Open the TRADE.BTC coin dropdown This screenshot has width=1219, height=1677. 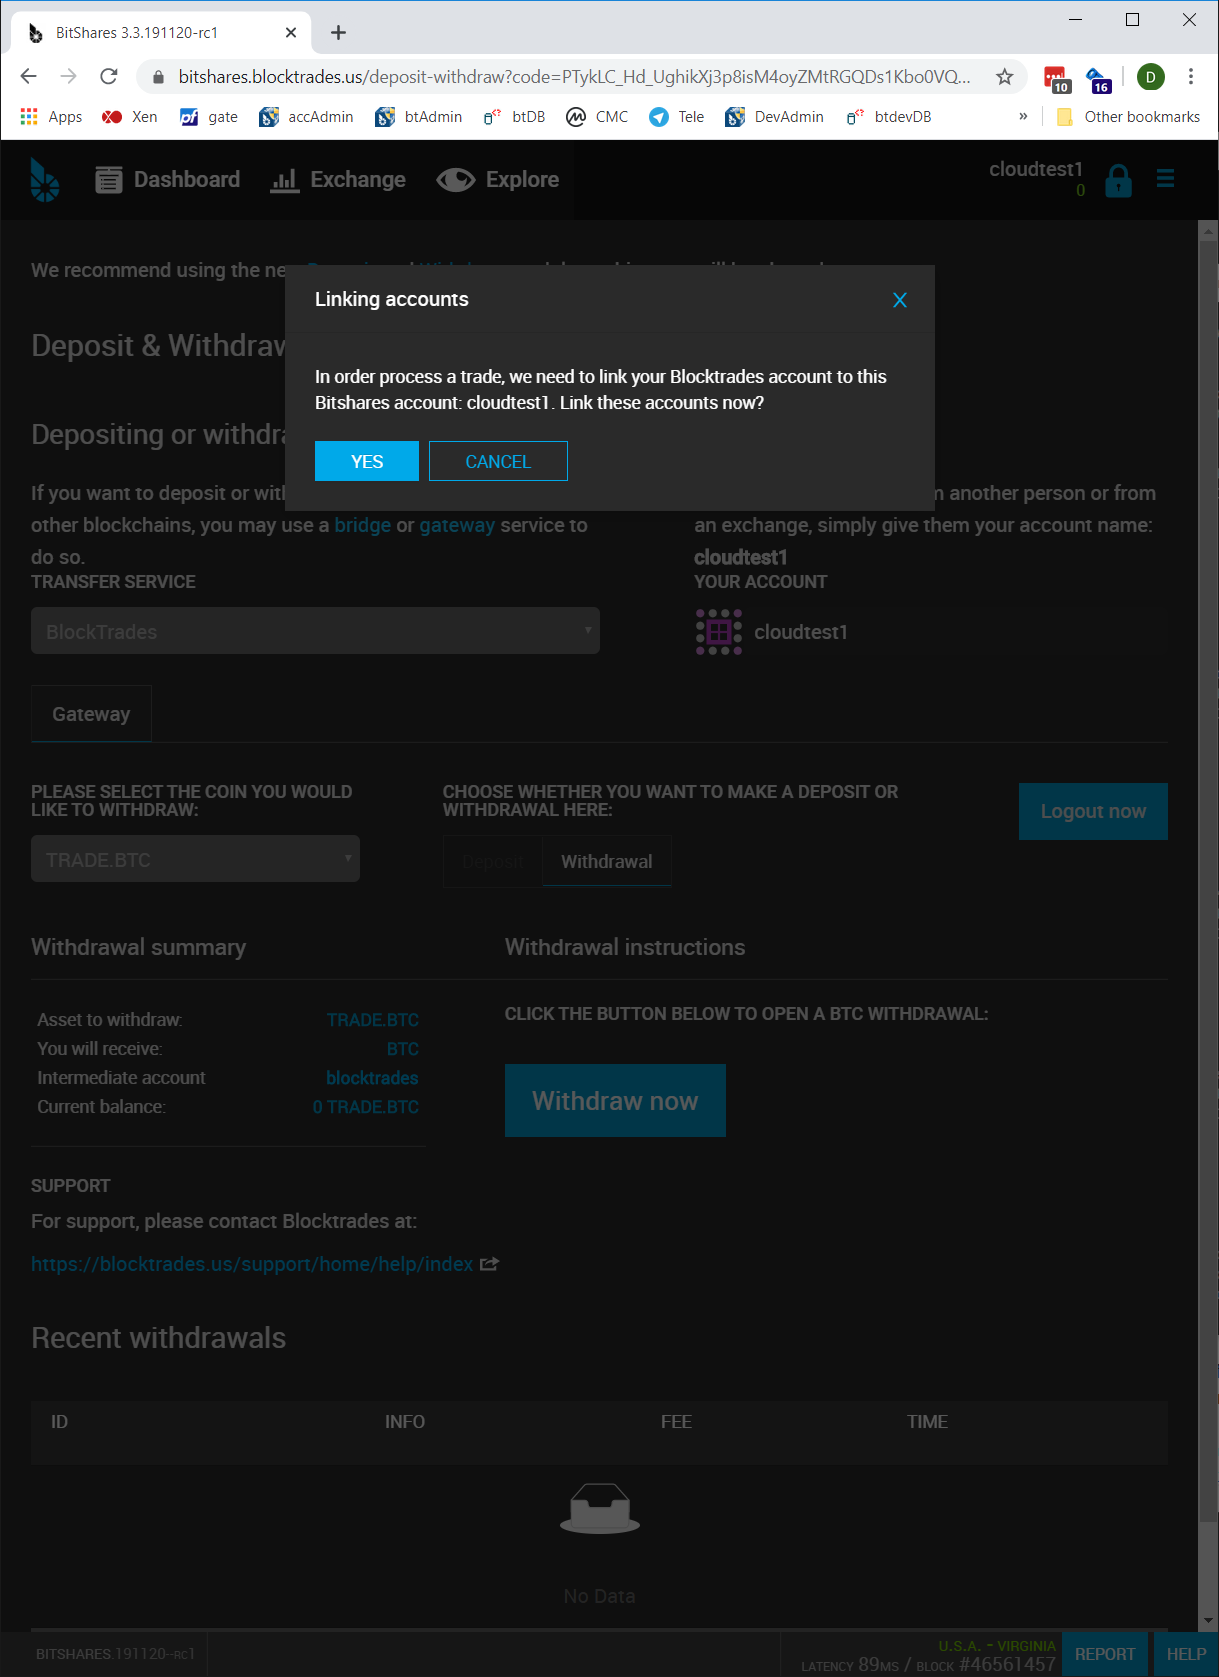[195, 859]
